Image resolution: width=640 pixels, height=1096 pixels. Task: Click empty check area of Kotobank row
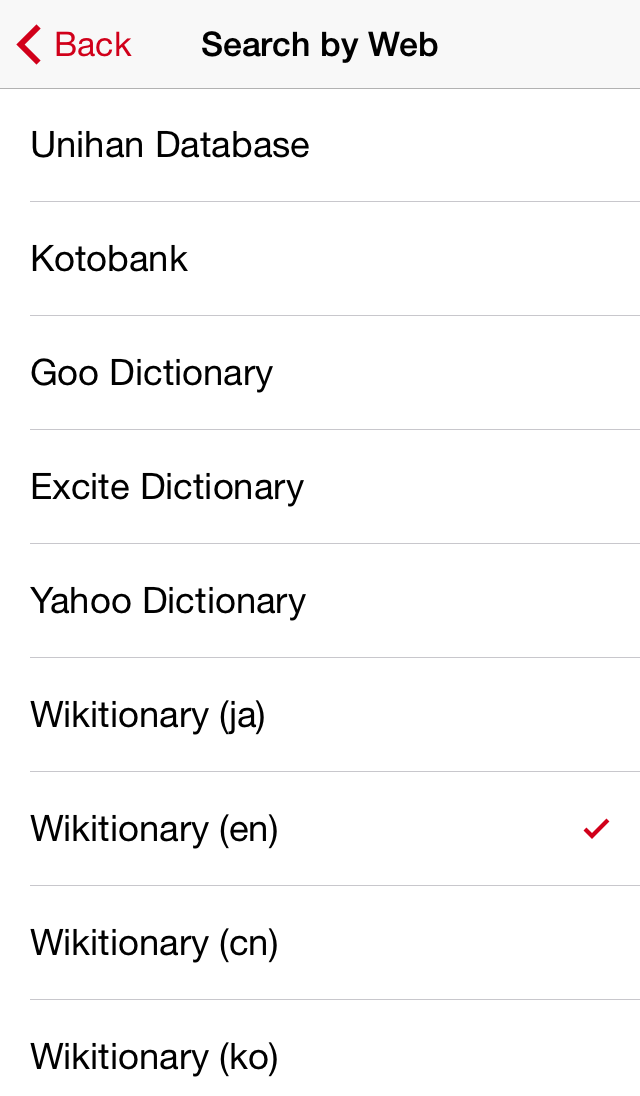coord(596,260)
